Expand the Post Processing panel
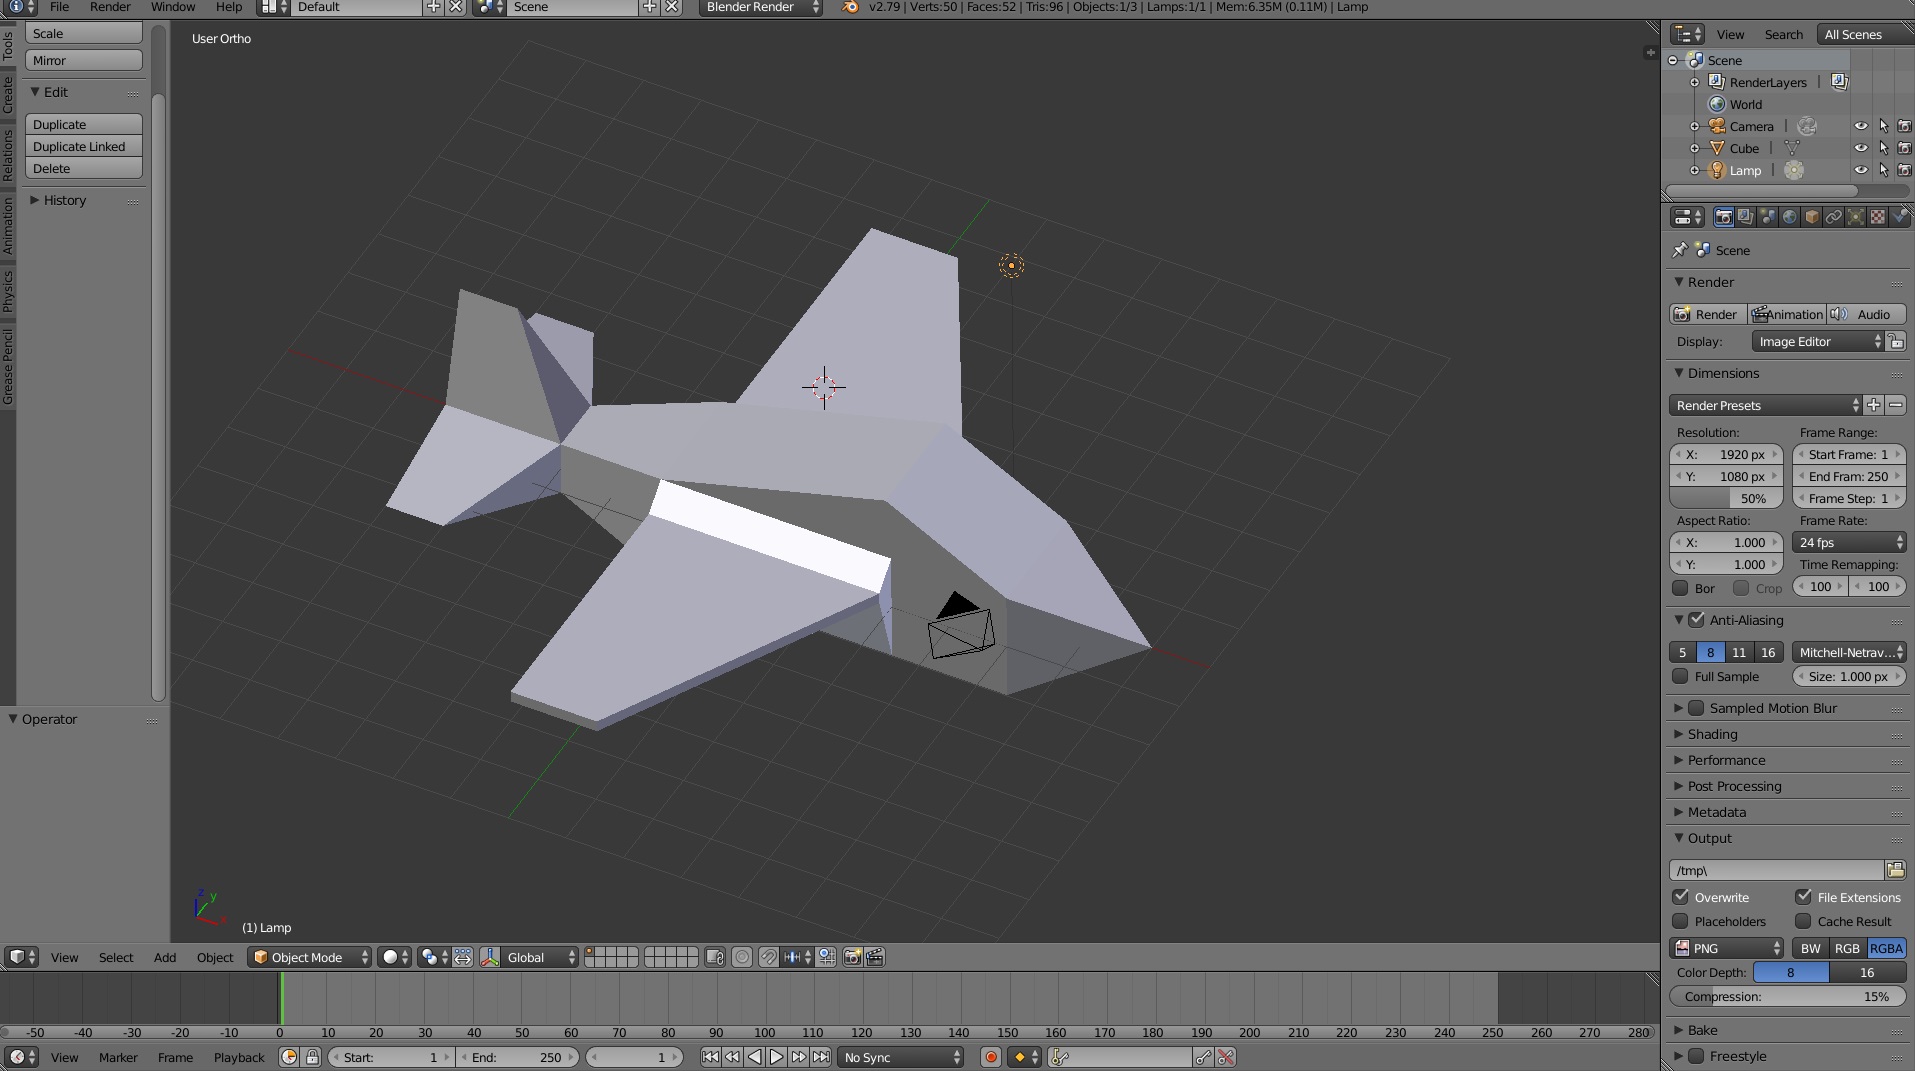The height and width of the screenshot is (1071, 1915). click(1734, 786)
